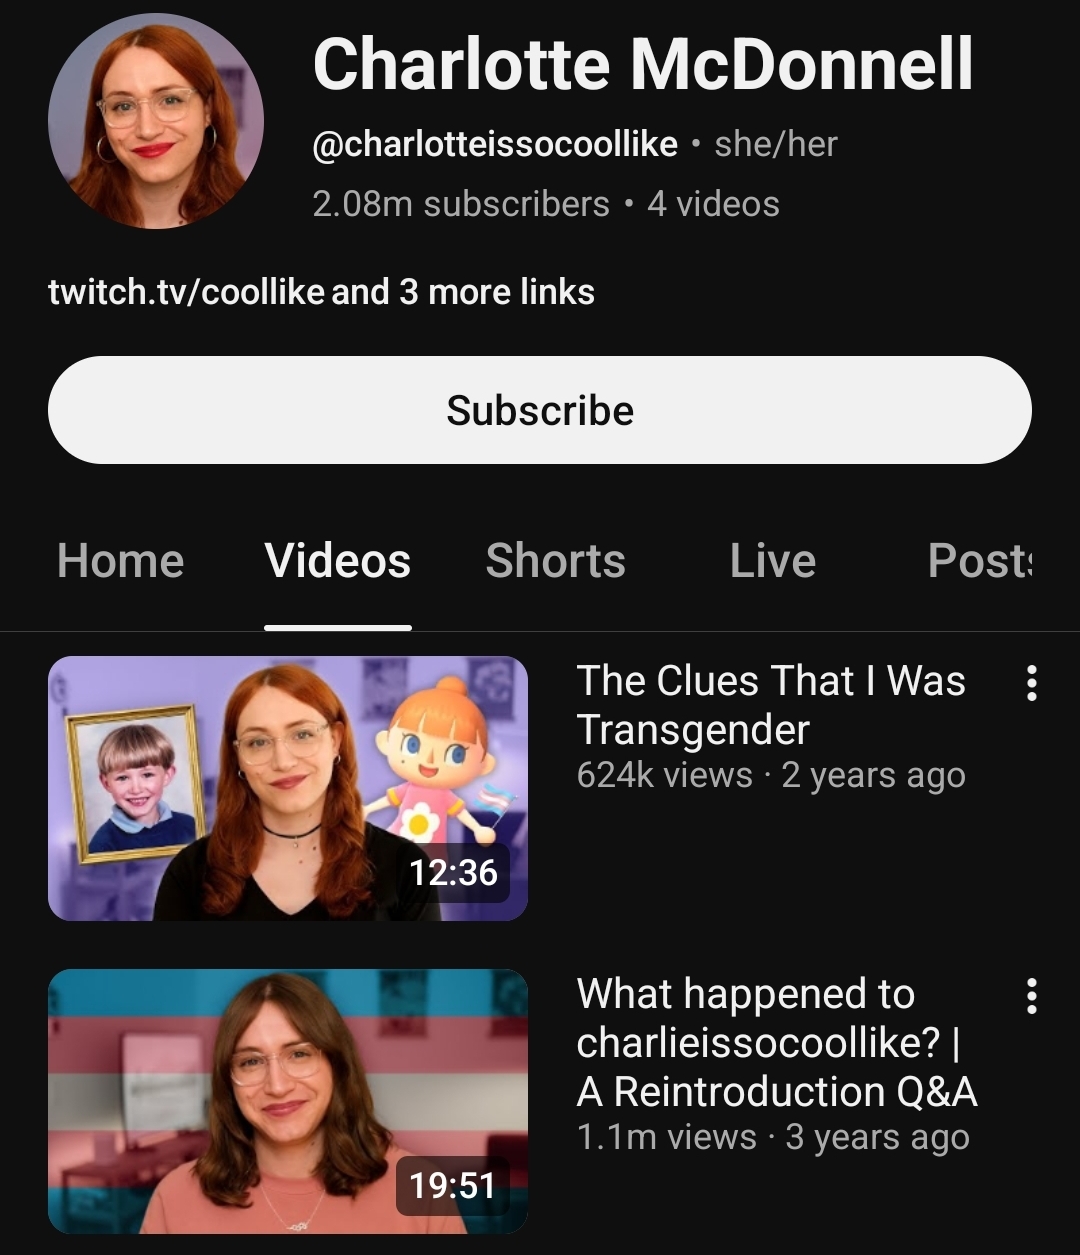Open options menu for Clues That I Was Transgender video
The image size is (1080, 1255).
(x=1032, y=683)
